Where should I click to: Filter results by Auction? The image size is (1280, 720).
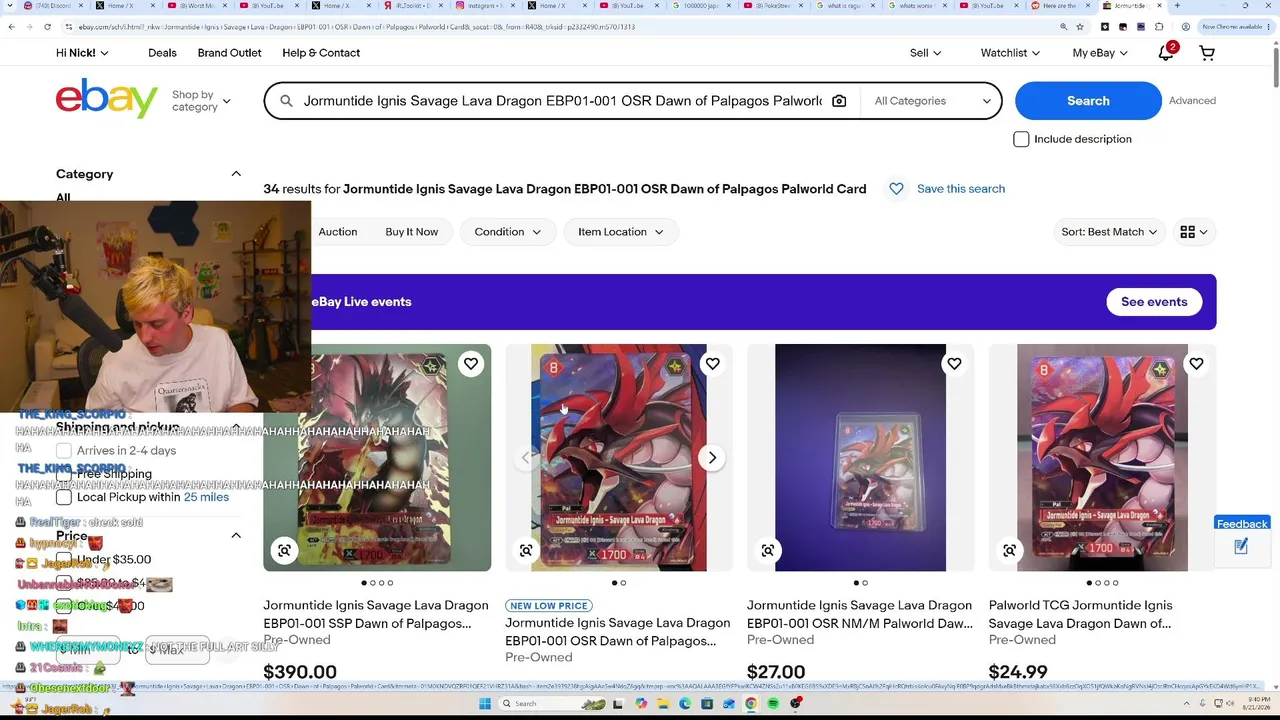[338, 232]
